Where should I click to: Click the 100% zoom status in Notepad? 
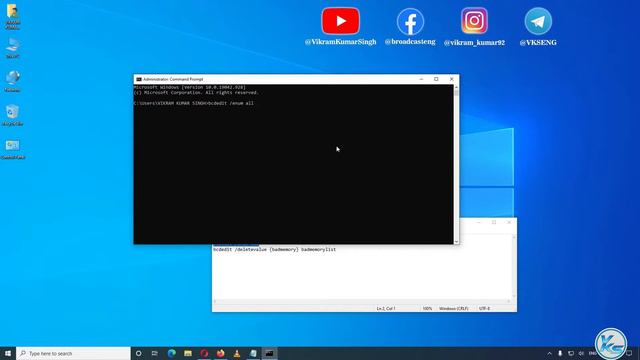(x=427, y=309)
